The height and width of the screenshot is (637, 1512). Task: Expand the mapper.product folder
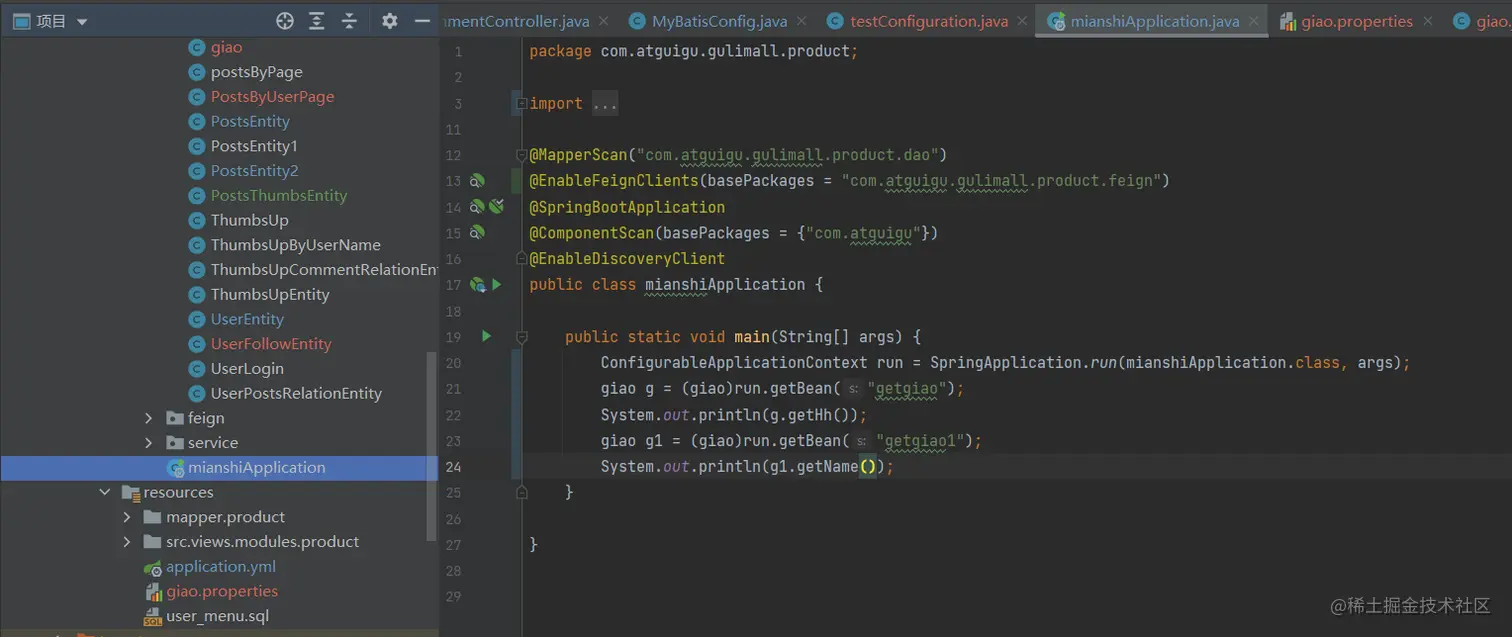pos(127,517)
